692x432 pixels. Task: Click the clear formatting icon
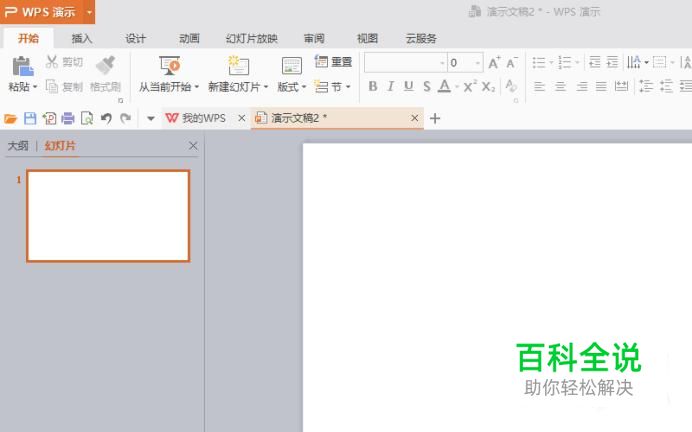click(x=511, y=86)
